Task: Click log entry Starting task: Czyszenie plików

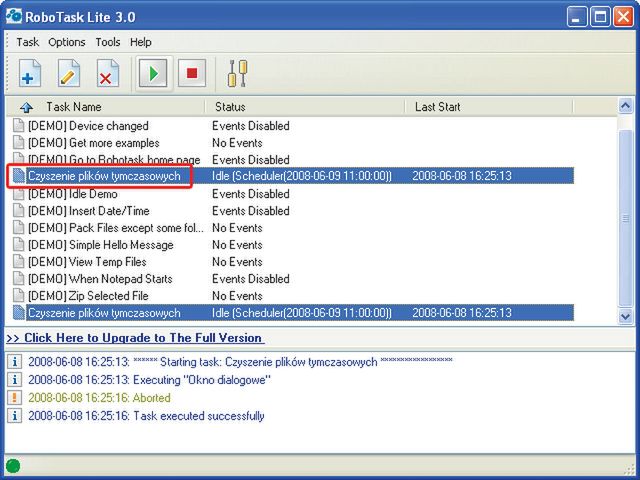Action: 240,362
